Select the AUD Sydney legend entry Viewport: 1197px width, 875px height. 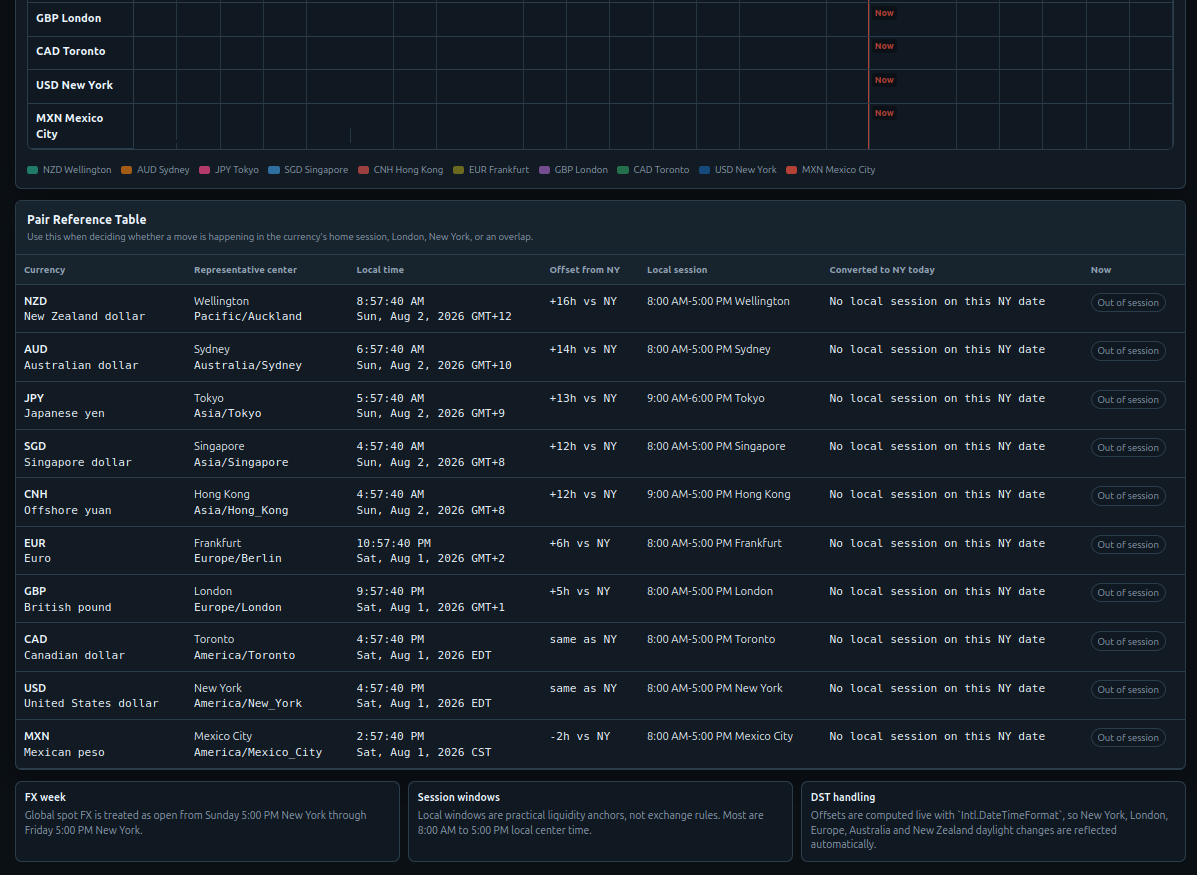point(155,170)
